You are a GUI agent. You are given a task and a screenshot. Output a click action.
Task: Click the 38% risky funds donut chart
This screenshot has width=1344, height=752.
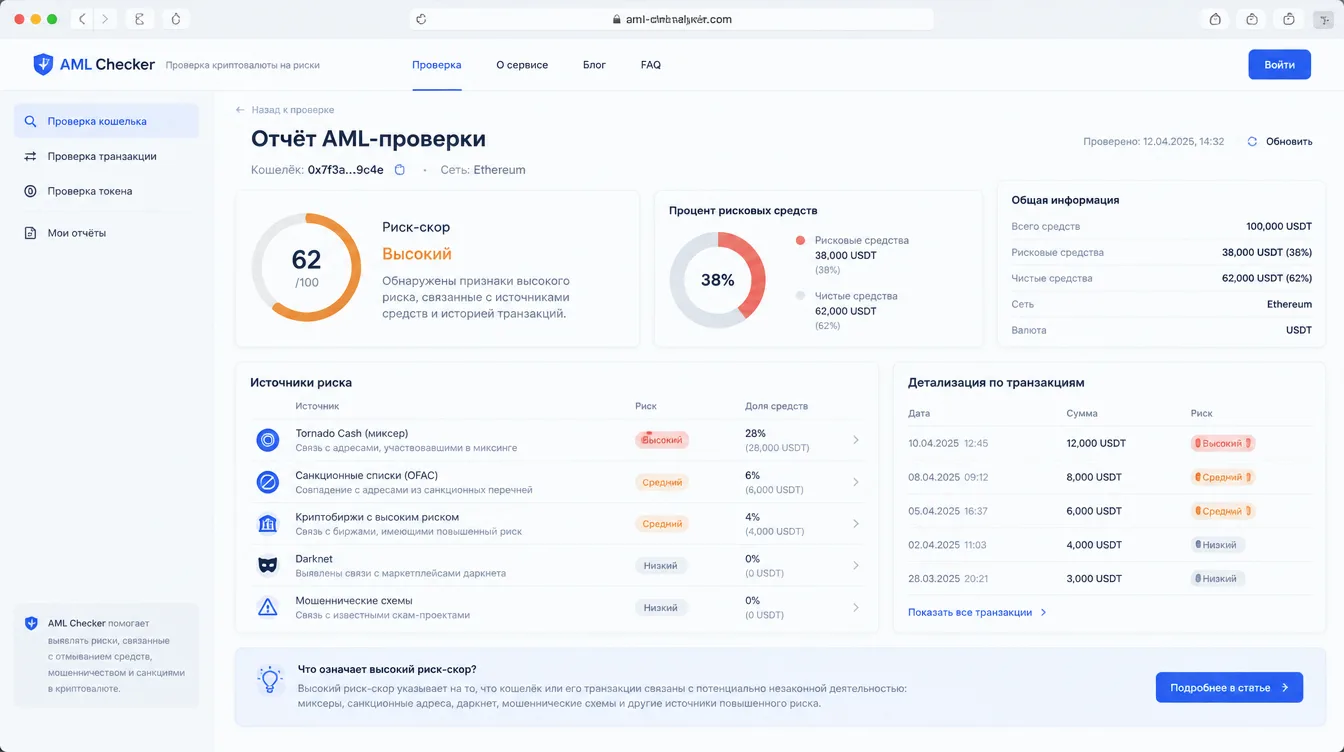717,281
